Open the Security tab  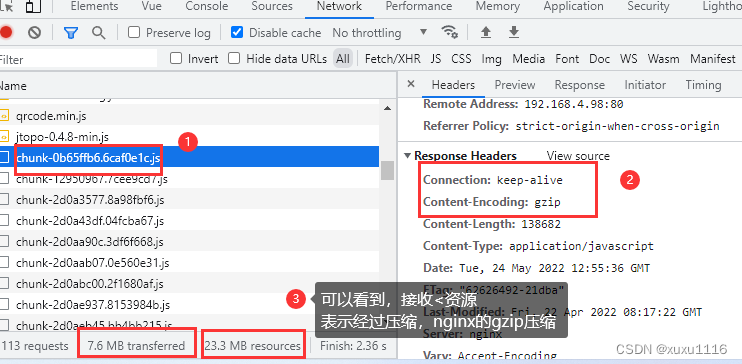pyautogui.click(x=648, y=7)
